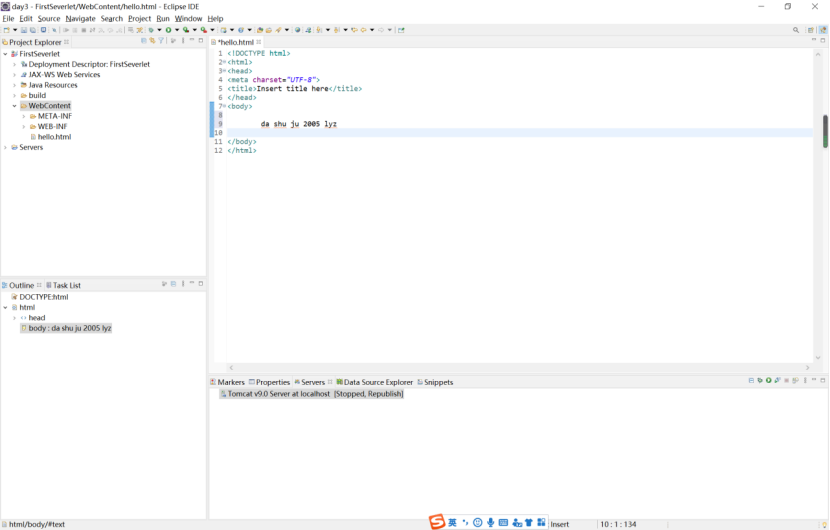Open the Run menu
The image size is (830, 530).
click(163, 19)
